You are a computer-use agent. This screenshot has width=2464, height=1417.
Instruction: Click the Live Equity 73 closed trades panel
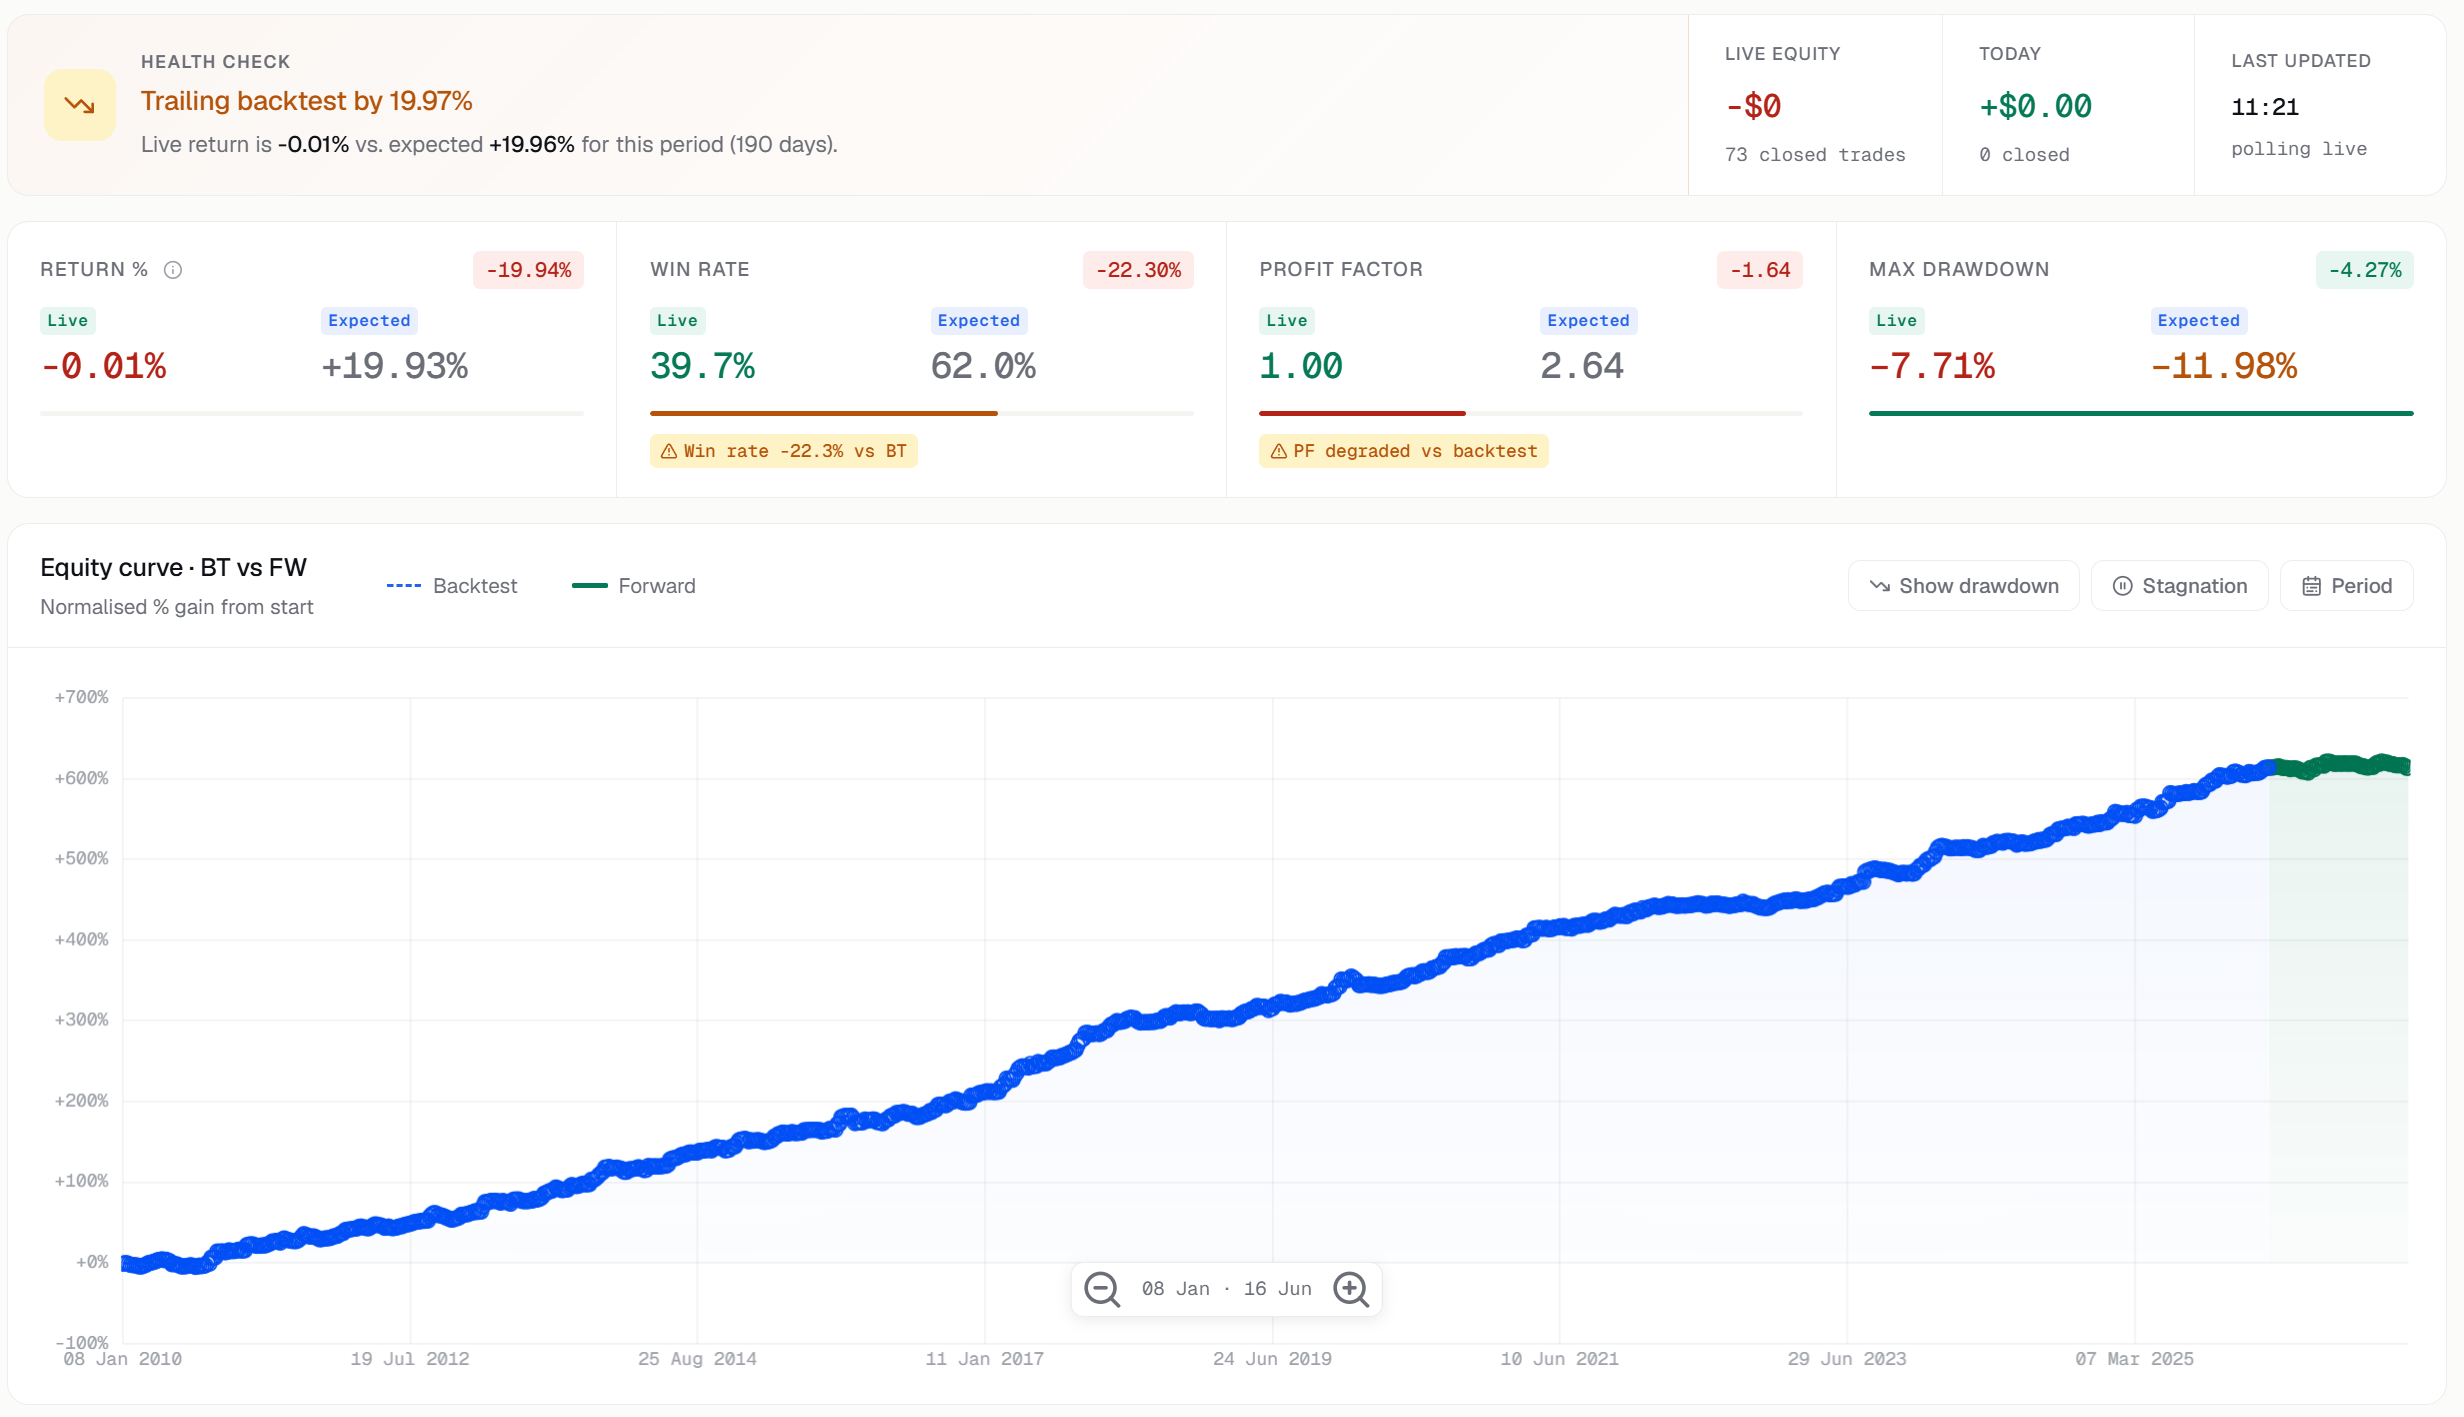[x=1815, y=105]
